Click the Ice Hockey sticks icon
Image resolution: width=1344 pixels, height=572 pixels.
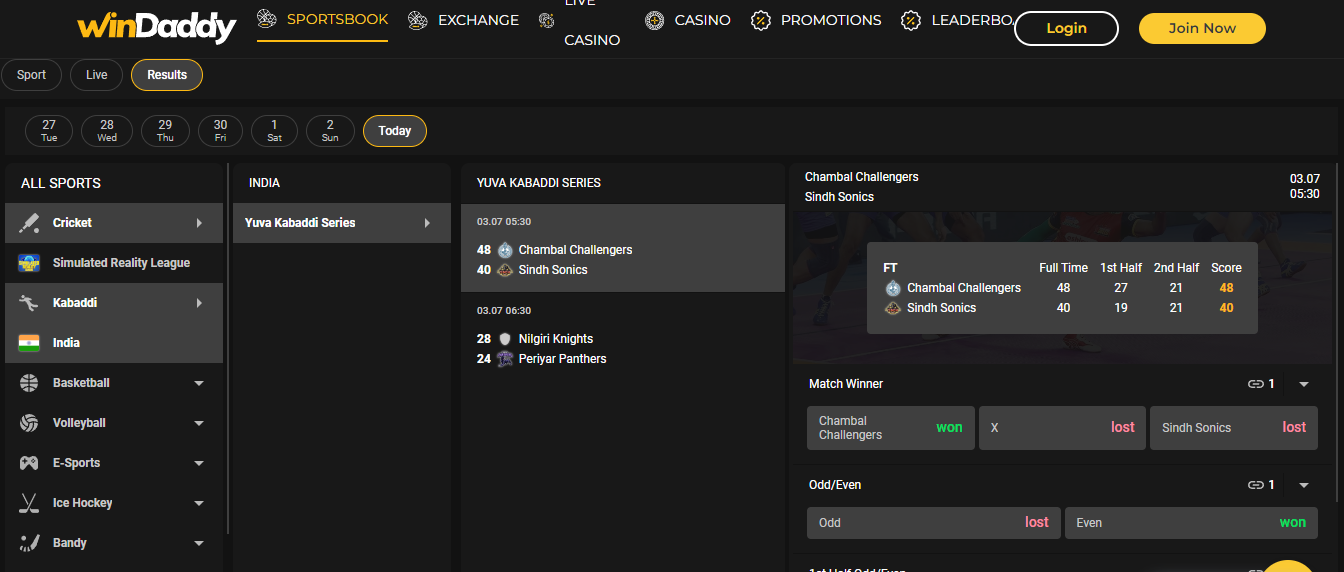(29, 503)
